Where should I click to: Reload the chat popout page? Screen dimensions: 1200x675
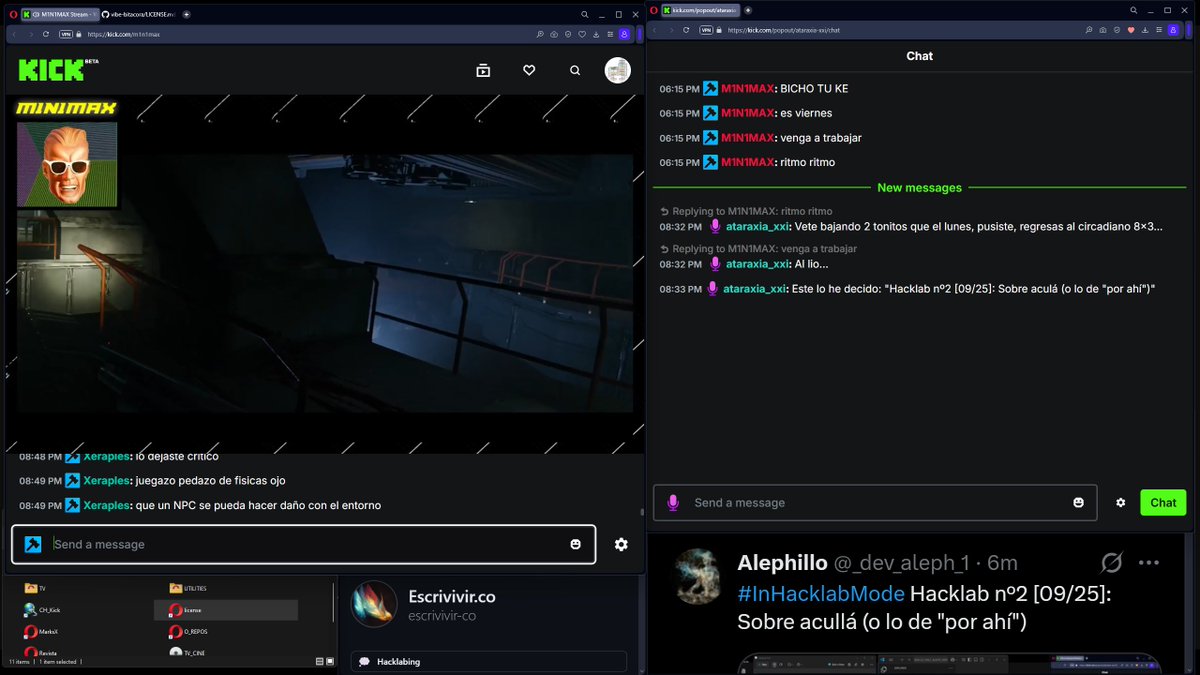(686, 30)
